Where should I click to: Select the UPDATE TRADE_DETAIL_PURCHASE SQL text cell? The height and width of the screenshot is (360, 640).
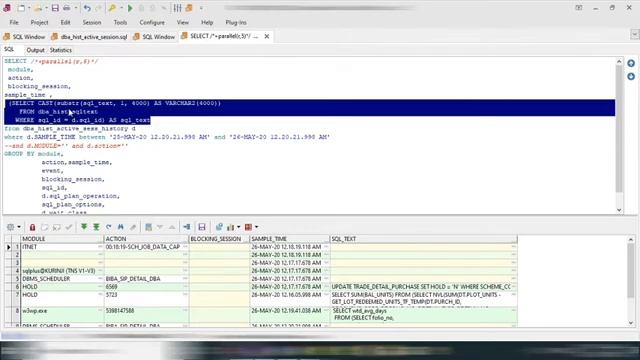(423, 287)
